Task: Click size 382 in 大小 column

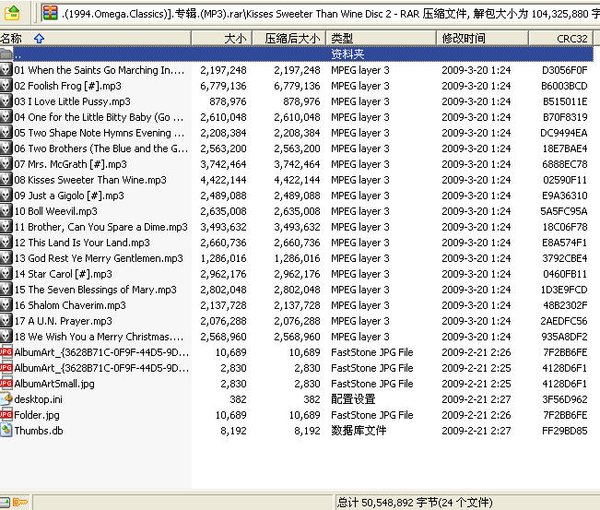Action: (x=238, y=399)
